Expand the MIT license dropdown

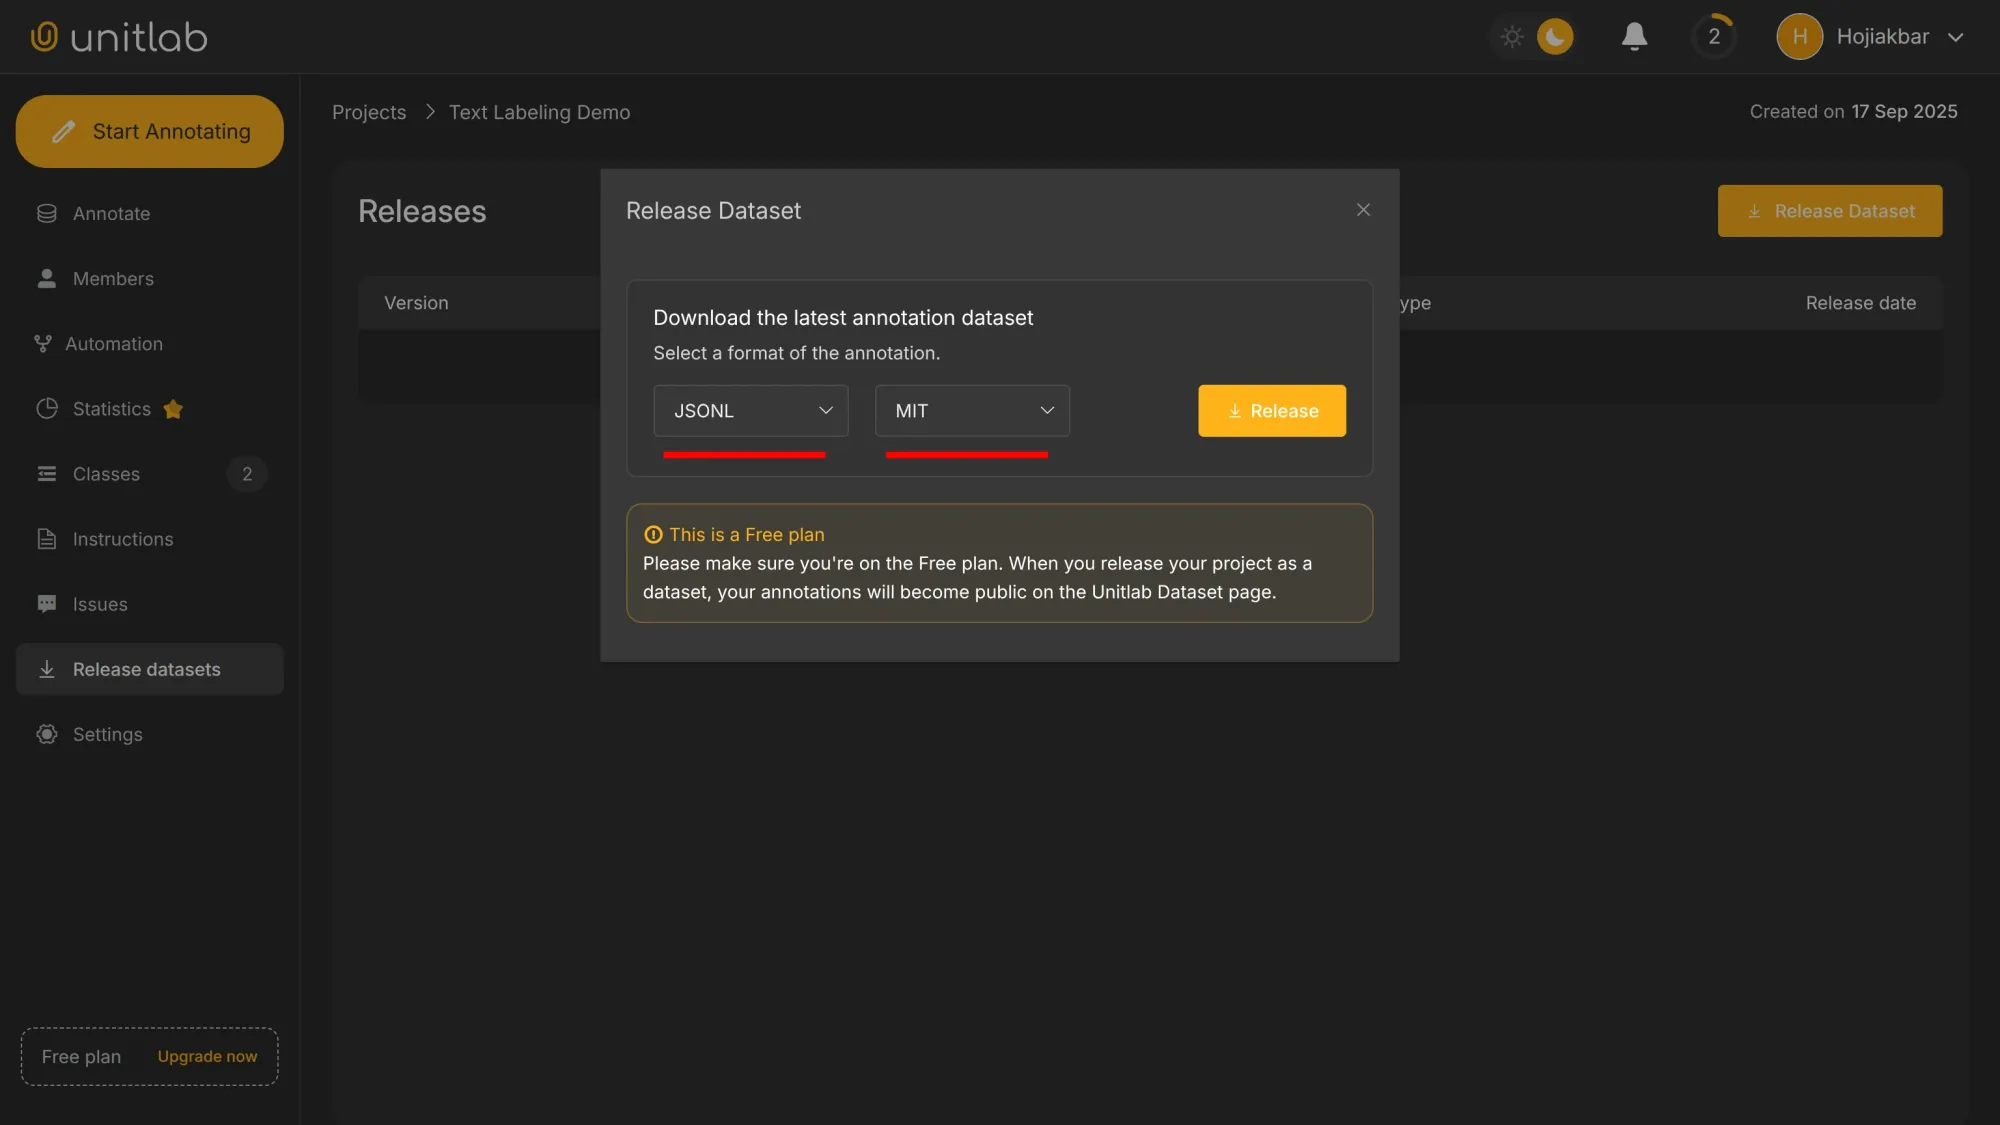972,411
